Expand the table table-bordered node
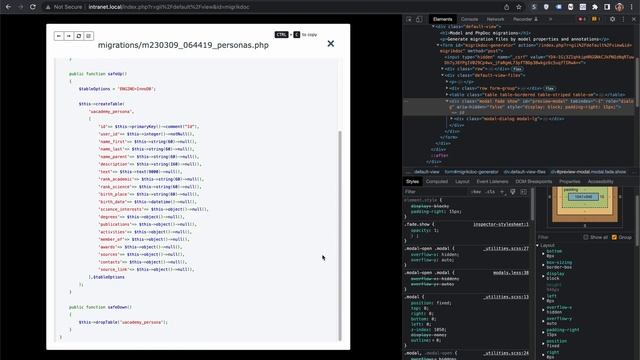Image resolution: width=640 pixels, height=360 pixels. [x=447, y=95]
